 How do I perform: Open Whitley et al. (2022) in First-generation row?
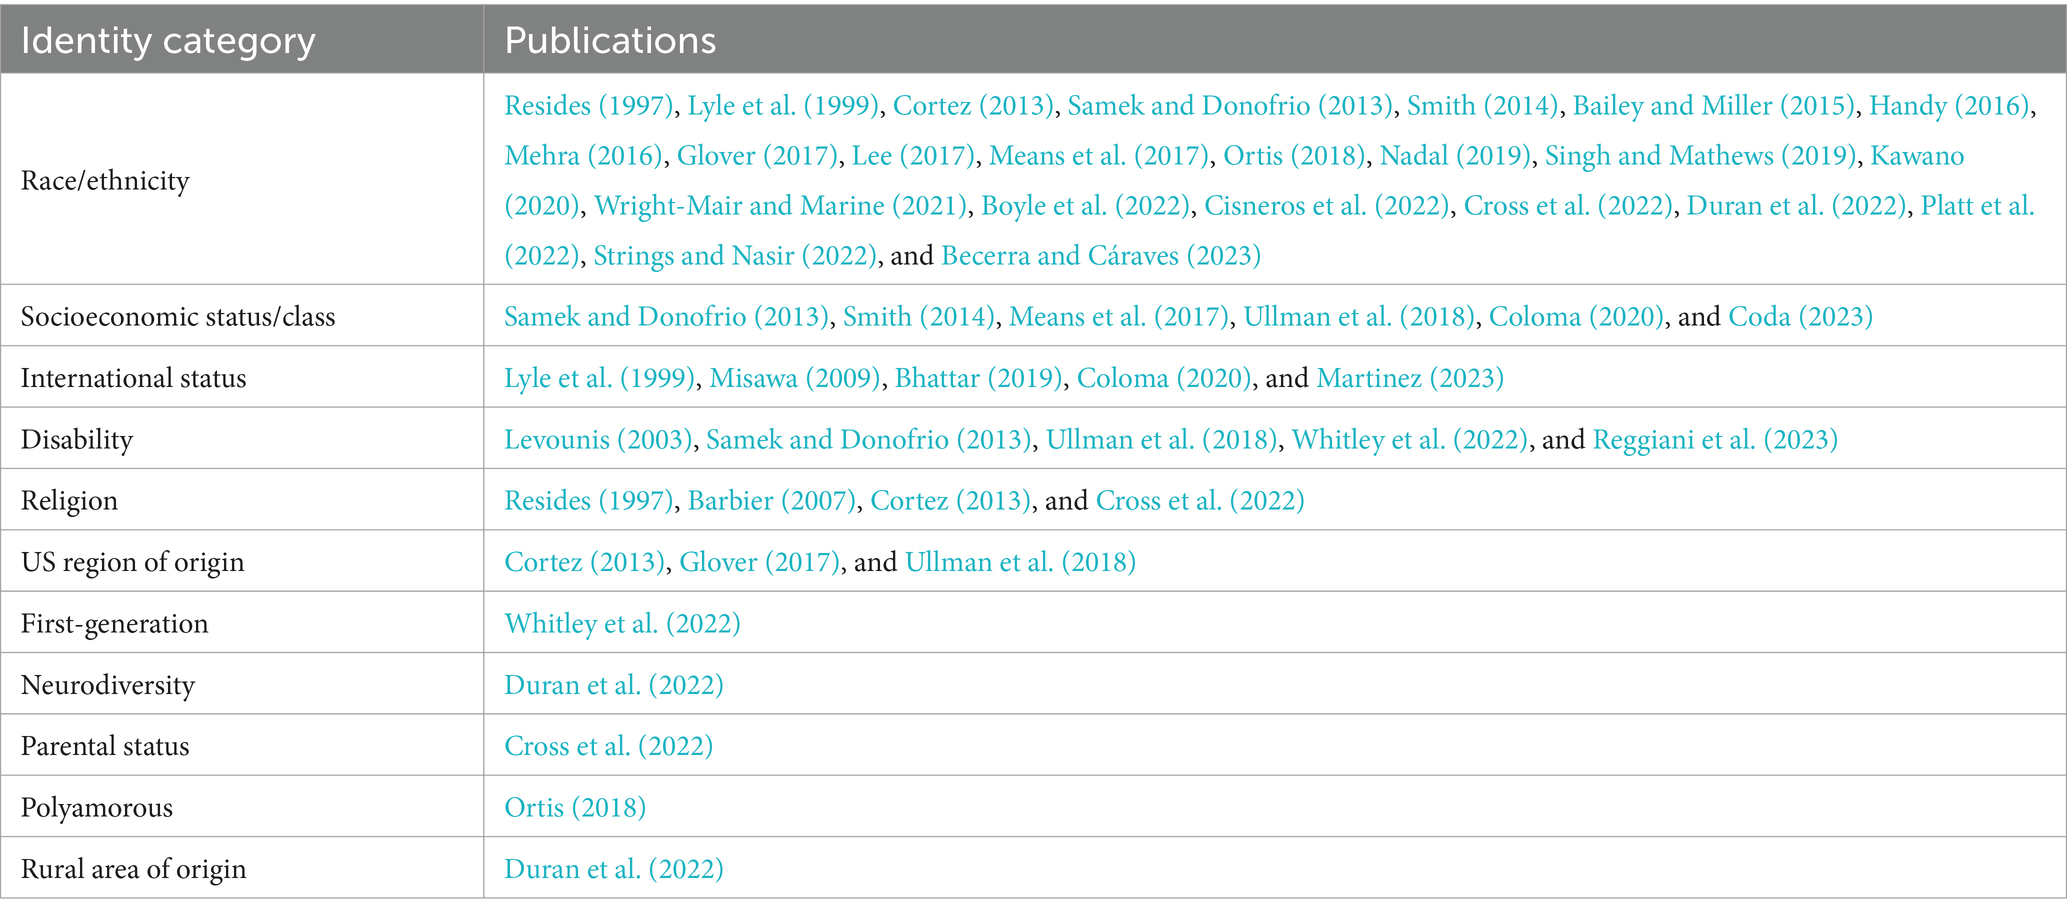622,624
